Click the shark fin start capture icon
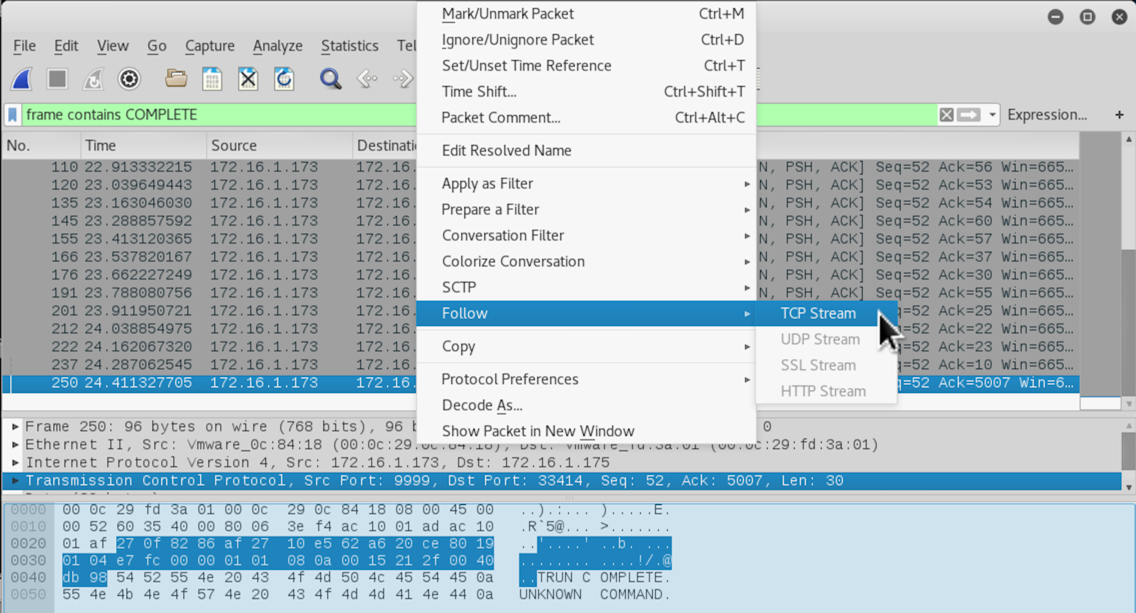 pos(22,79)
